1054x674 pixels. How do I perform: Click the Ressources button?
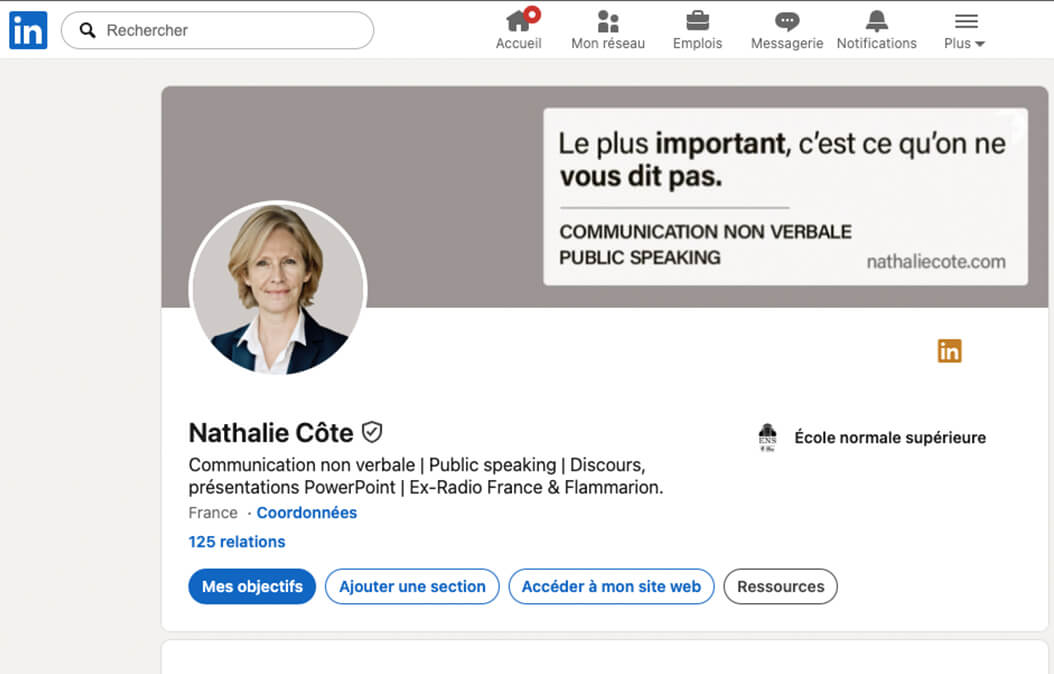click(x=780, y=587)
